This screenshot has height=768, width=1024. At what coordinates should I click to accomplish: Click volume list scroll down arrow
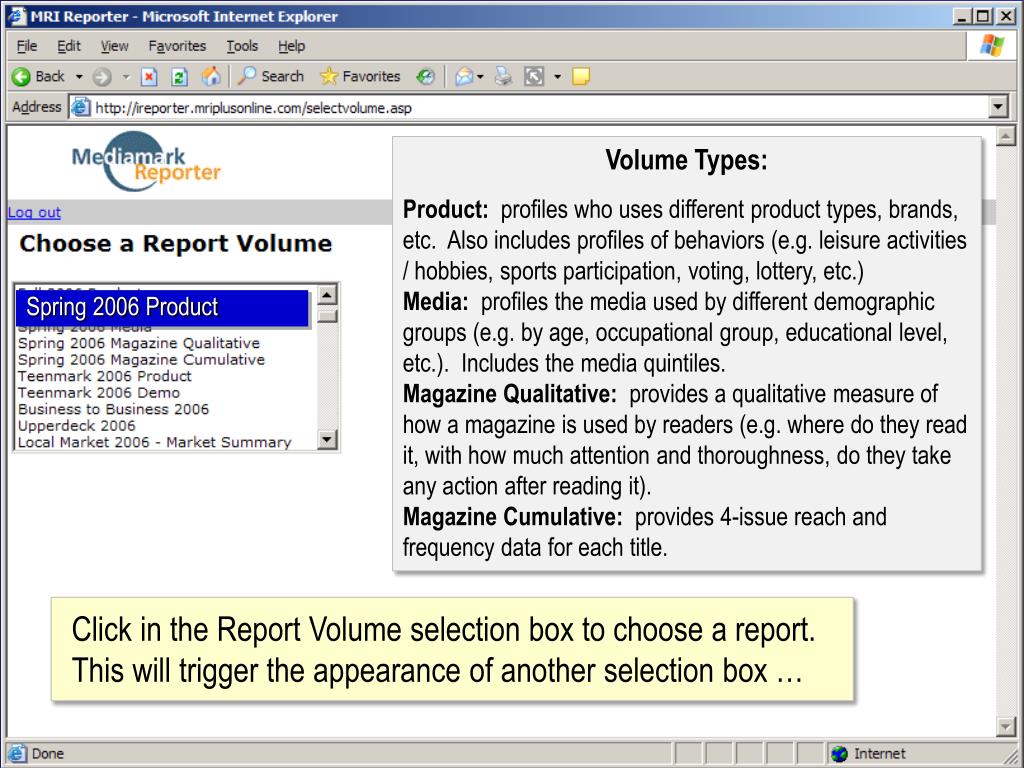click(327, 440)
